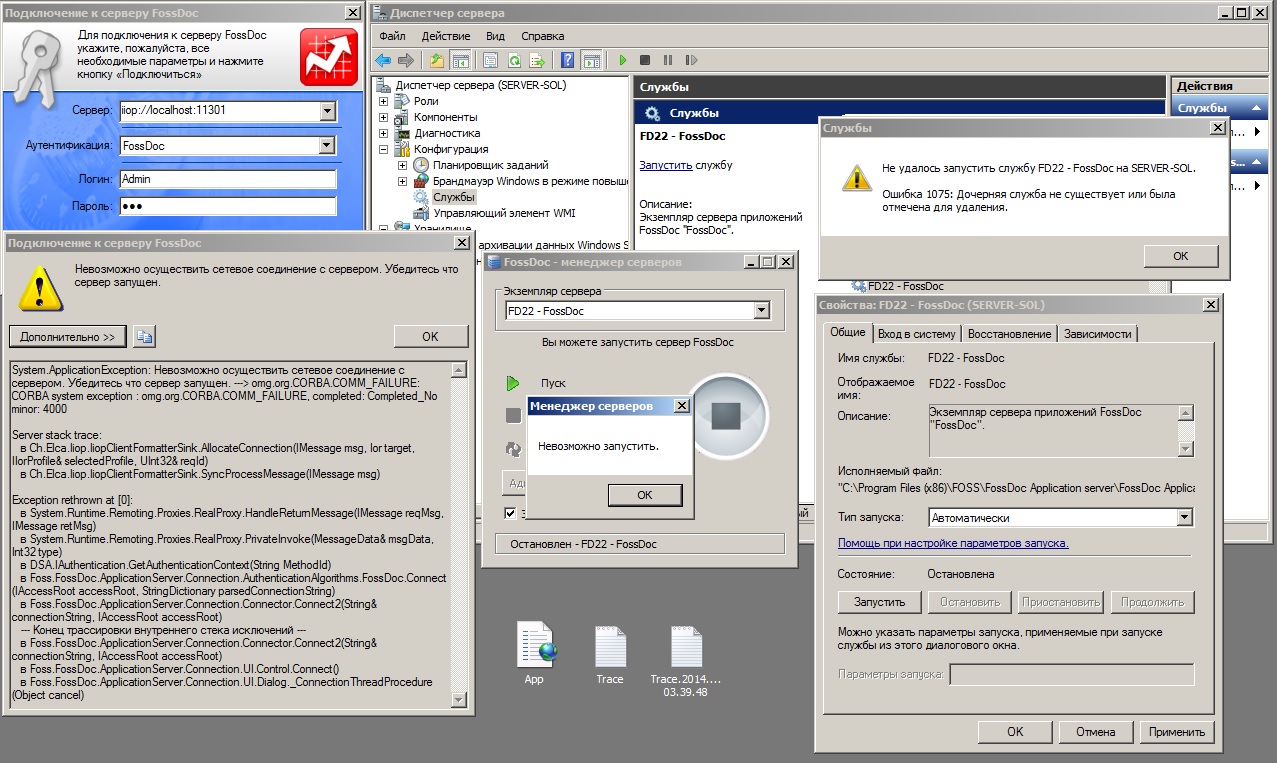The width and height of the screenshot is (1277, 763).
Task: Click the stop service square toolbar icon
Action: [645, 60]
